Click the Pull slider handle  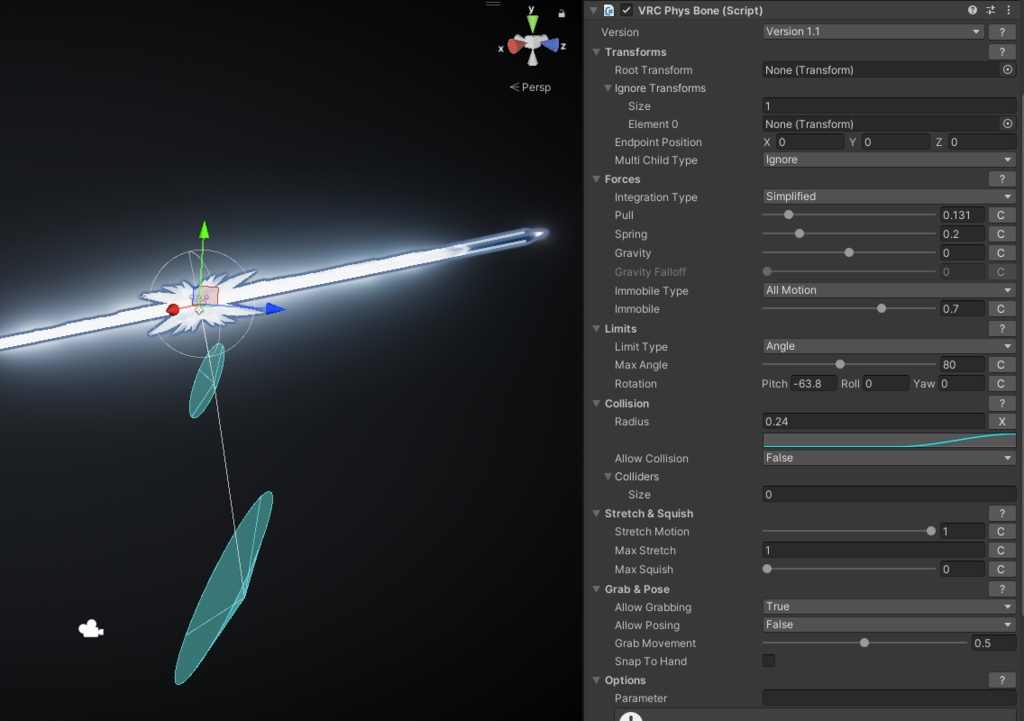pyautogui.click(x=788, y=215)
